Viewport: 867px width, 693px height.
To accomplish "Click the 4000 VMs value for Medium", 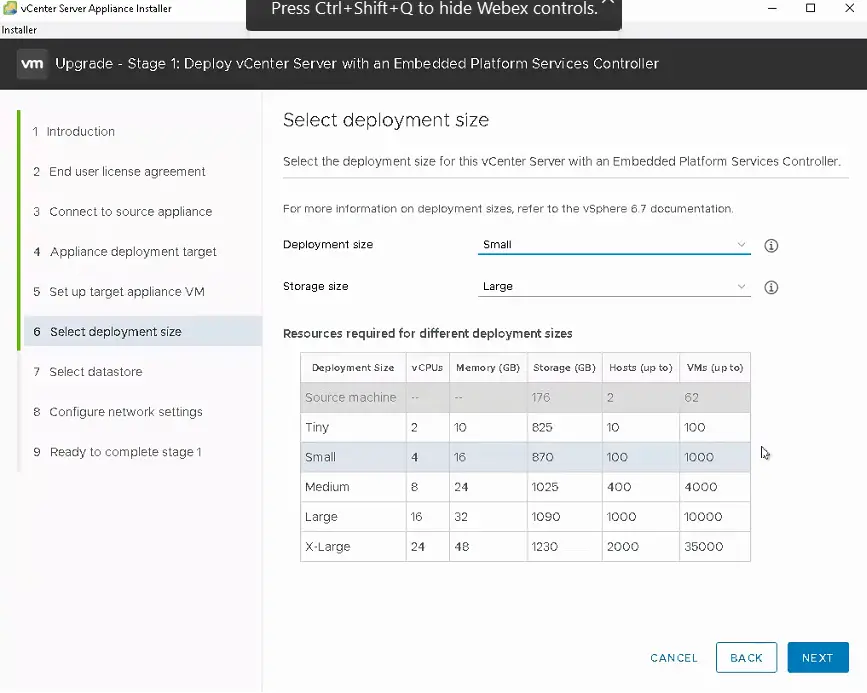I will click(701, 487).
